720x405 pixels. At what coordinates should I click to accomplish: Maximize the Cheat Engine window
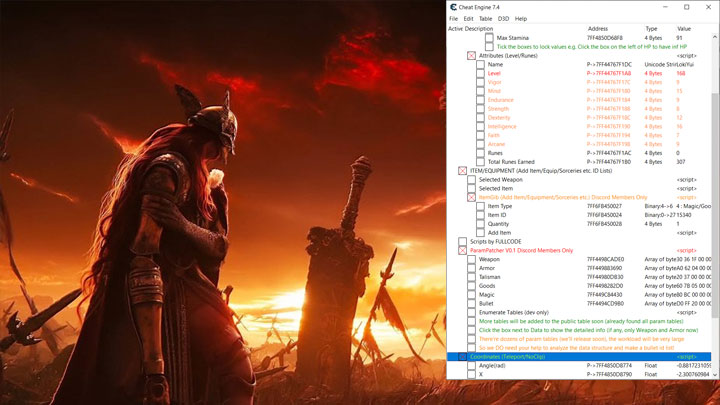[x=685, y=7]
